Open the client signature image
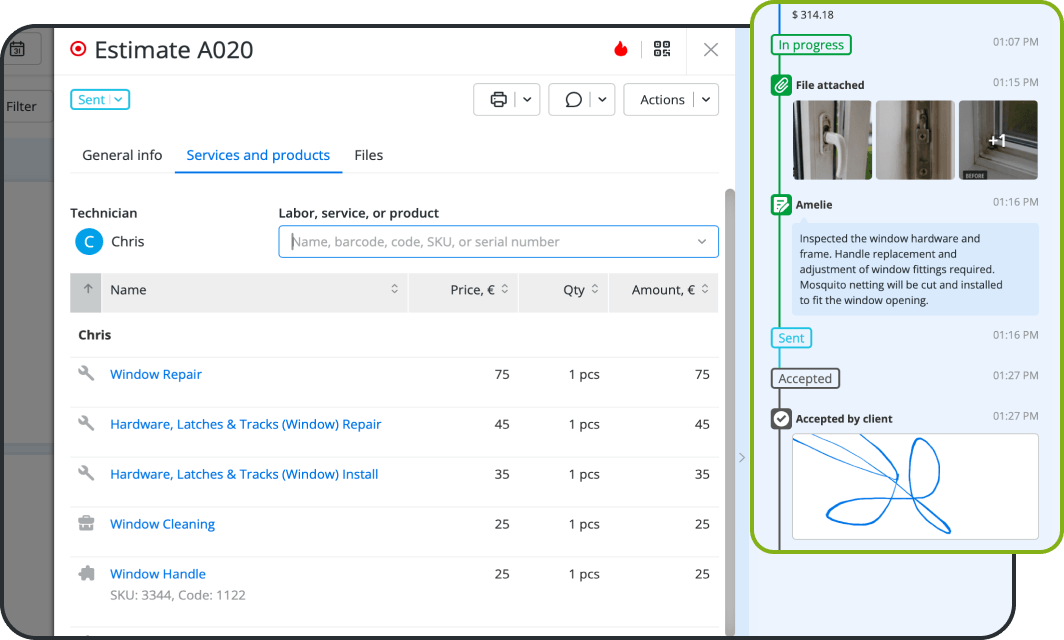 (915, 486)
